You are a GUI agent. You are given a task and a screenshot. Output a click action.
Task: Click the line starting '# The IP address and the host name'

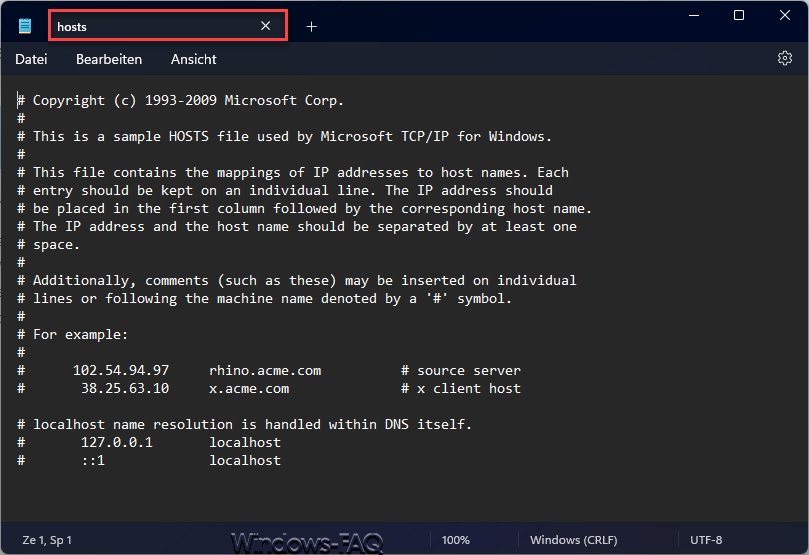coord(297,226)
